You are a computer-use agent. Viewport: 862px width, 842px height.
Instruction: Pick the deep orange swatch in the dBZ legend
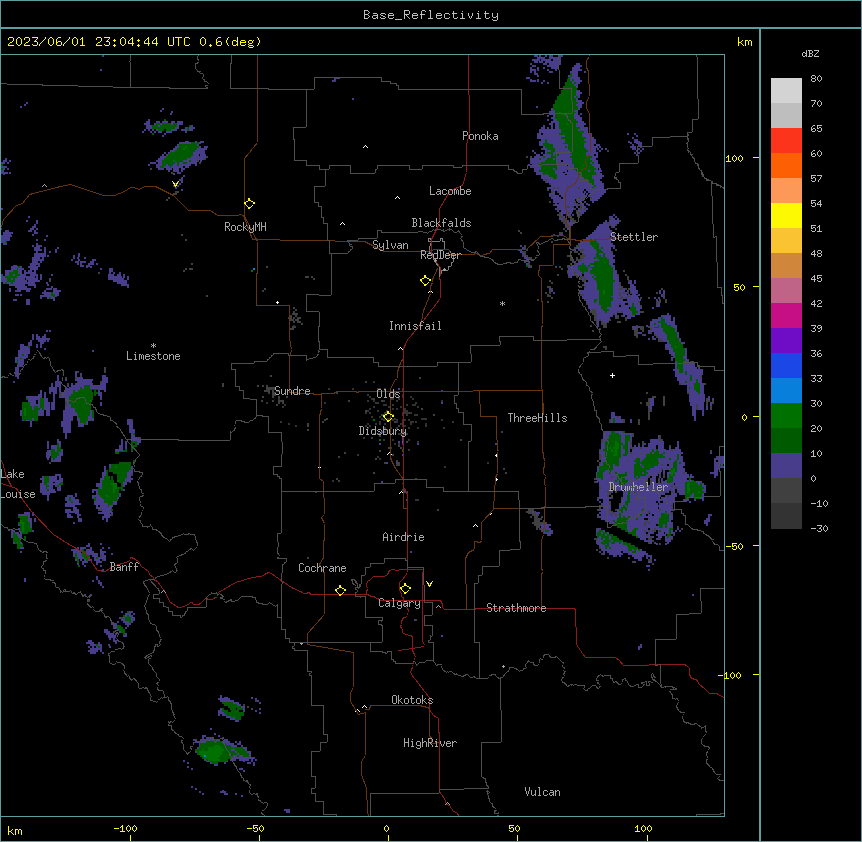click(786, 165)
